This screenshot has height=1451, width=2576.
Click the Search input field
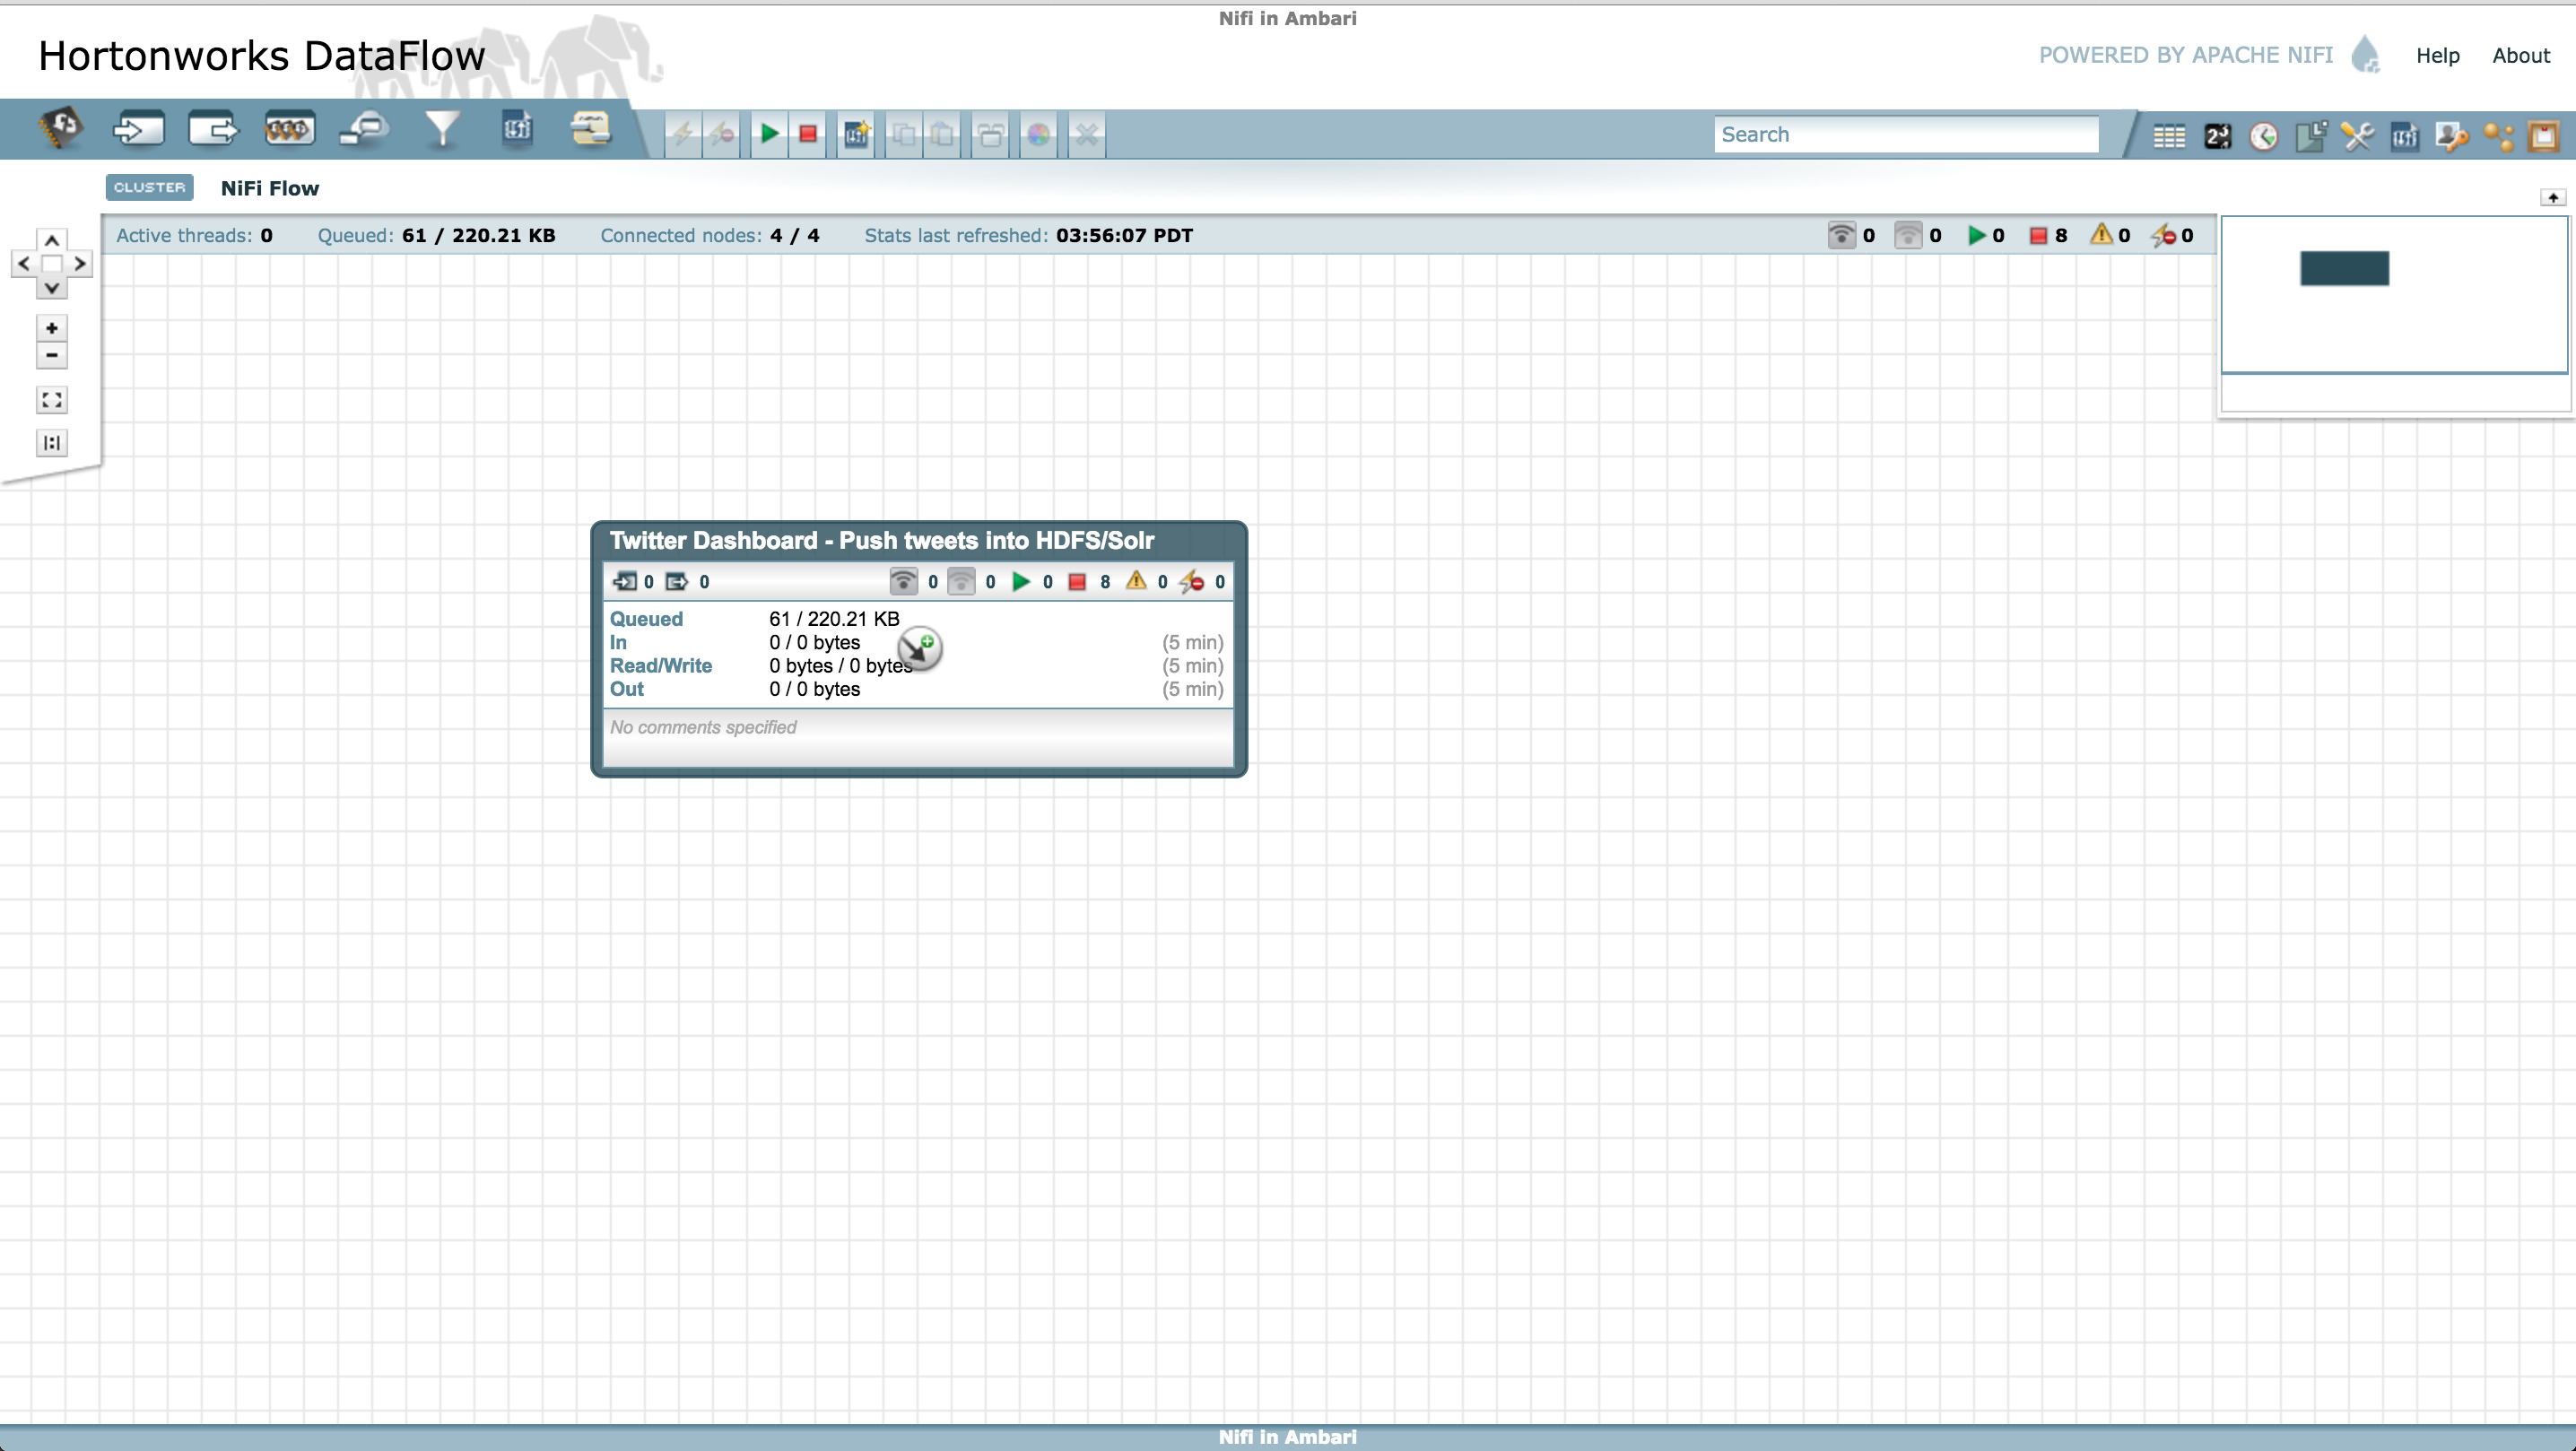click(x=1905, y=135)
